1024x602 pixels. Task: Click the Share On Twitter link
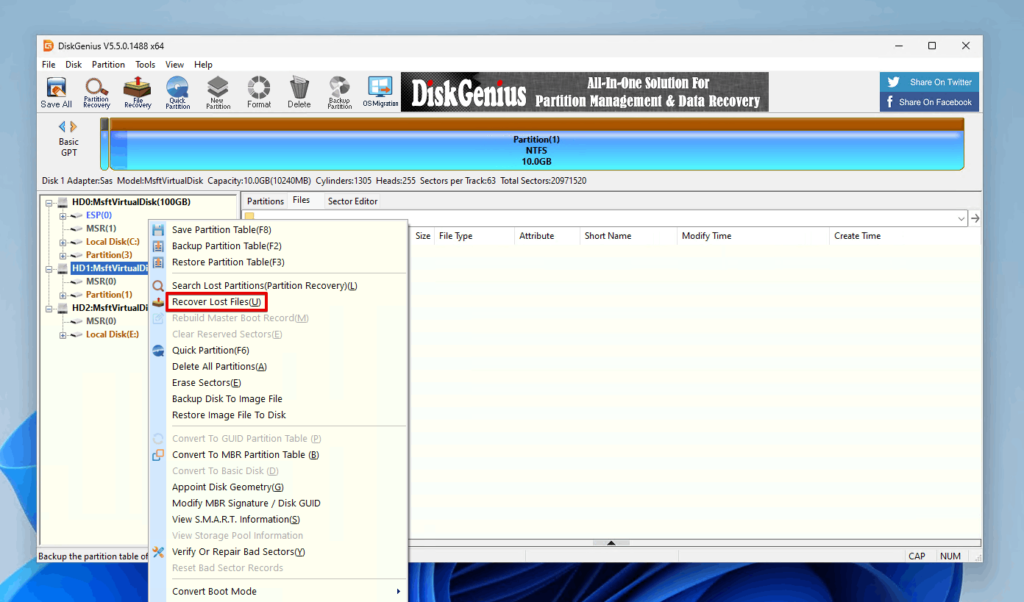pyautogui.click(x=928, y=81)
